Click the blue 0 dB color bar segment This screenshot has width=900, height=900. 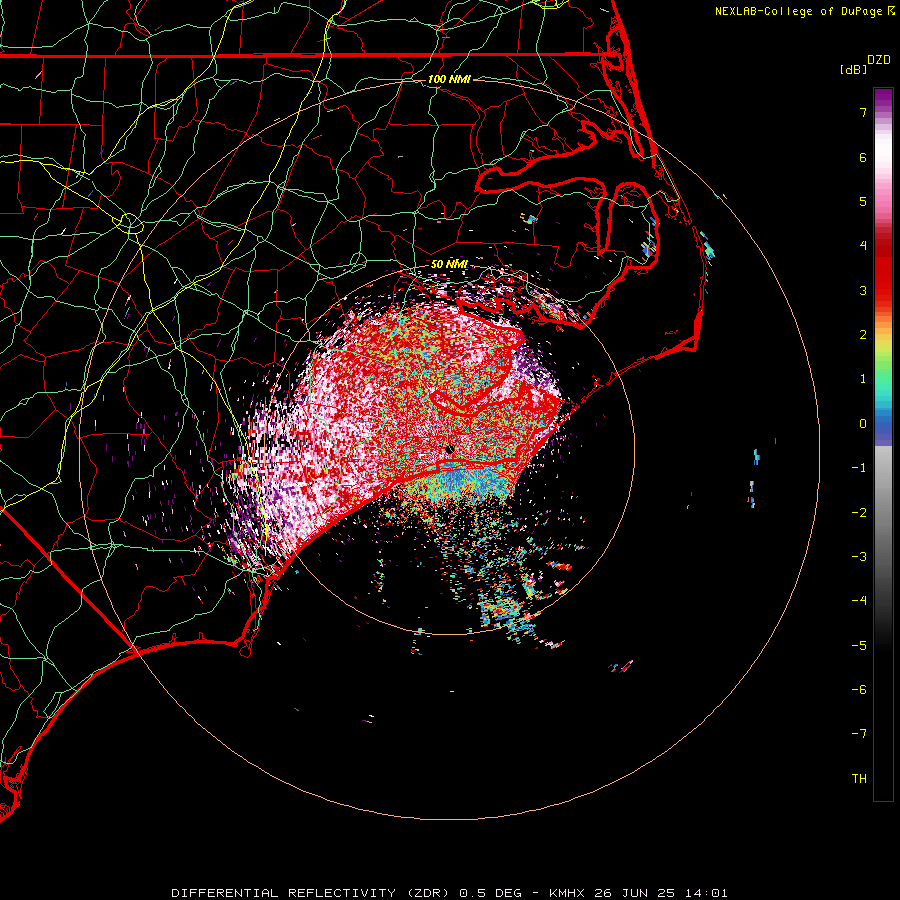(883, 424)
